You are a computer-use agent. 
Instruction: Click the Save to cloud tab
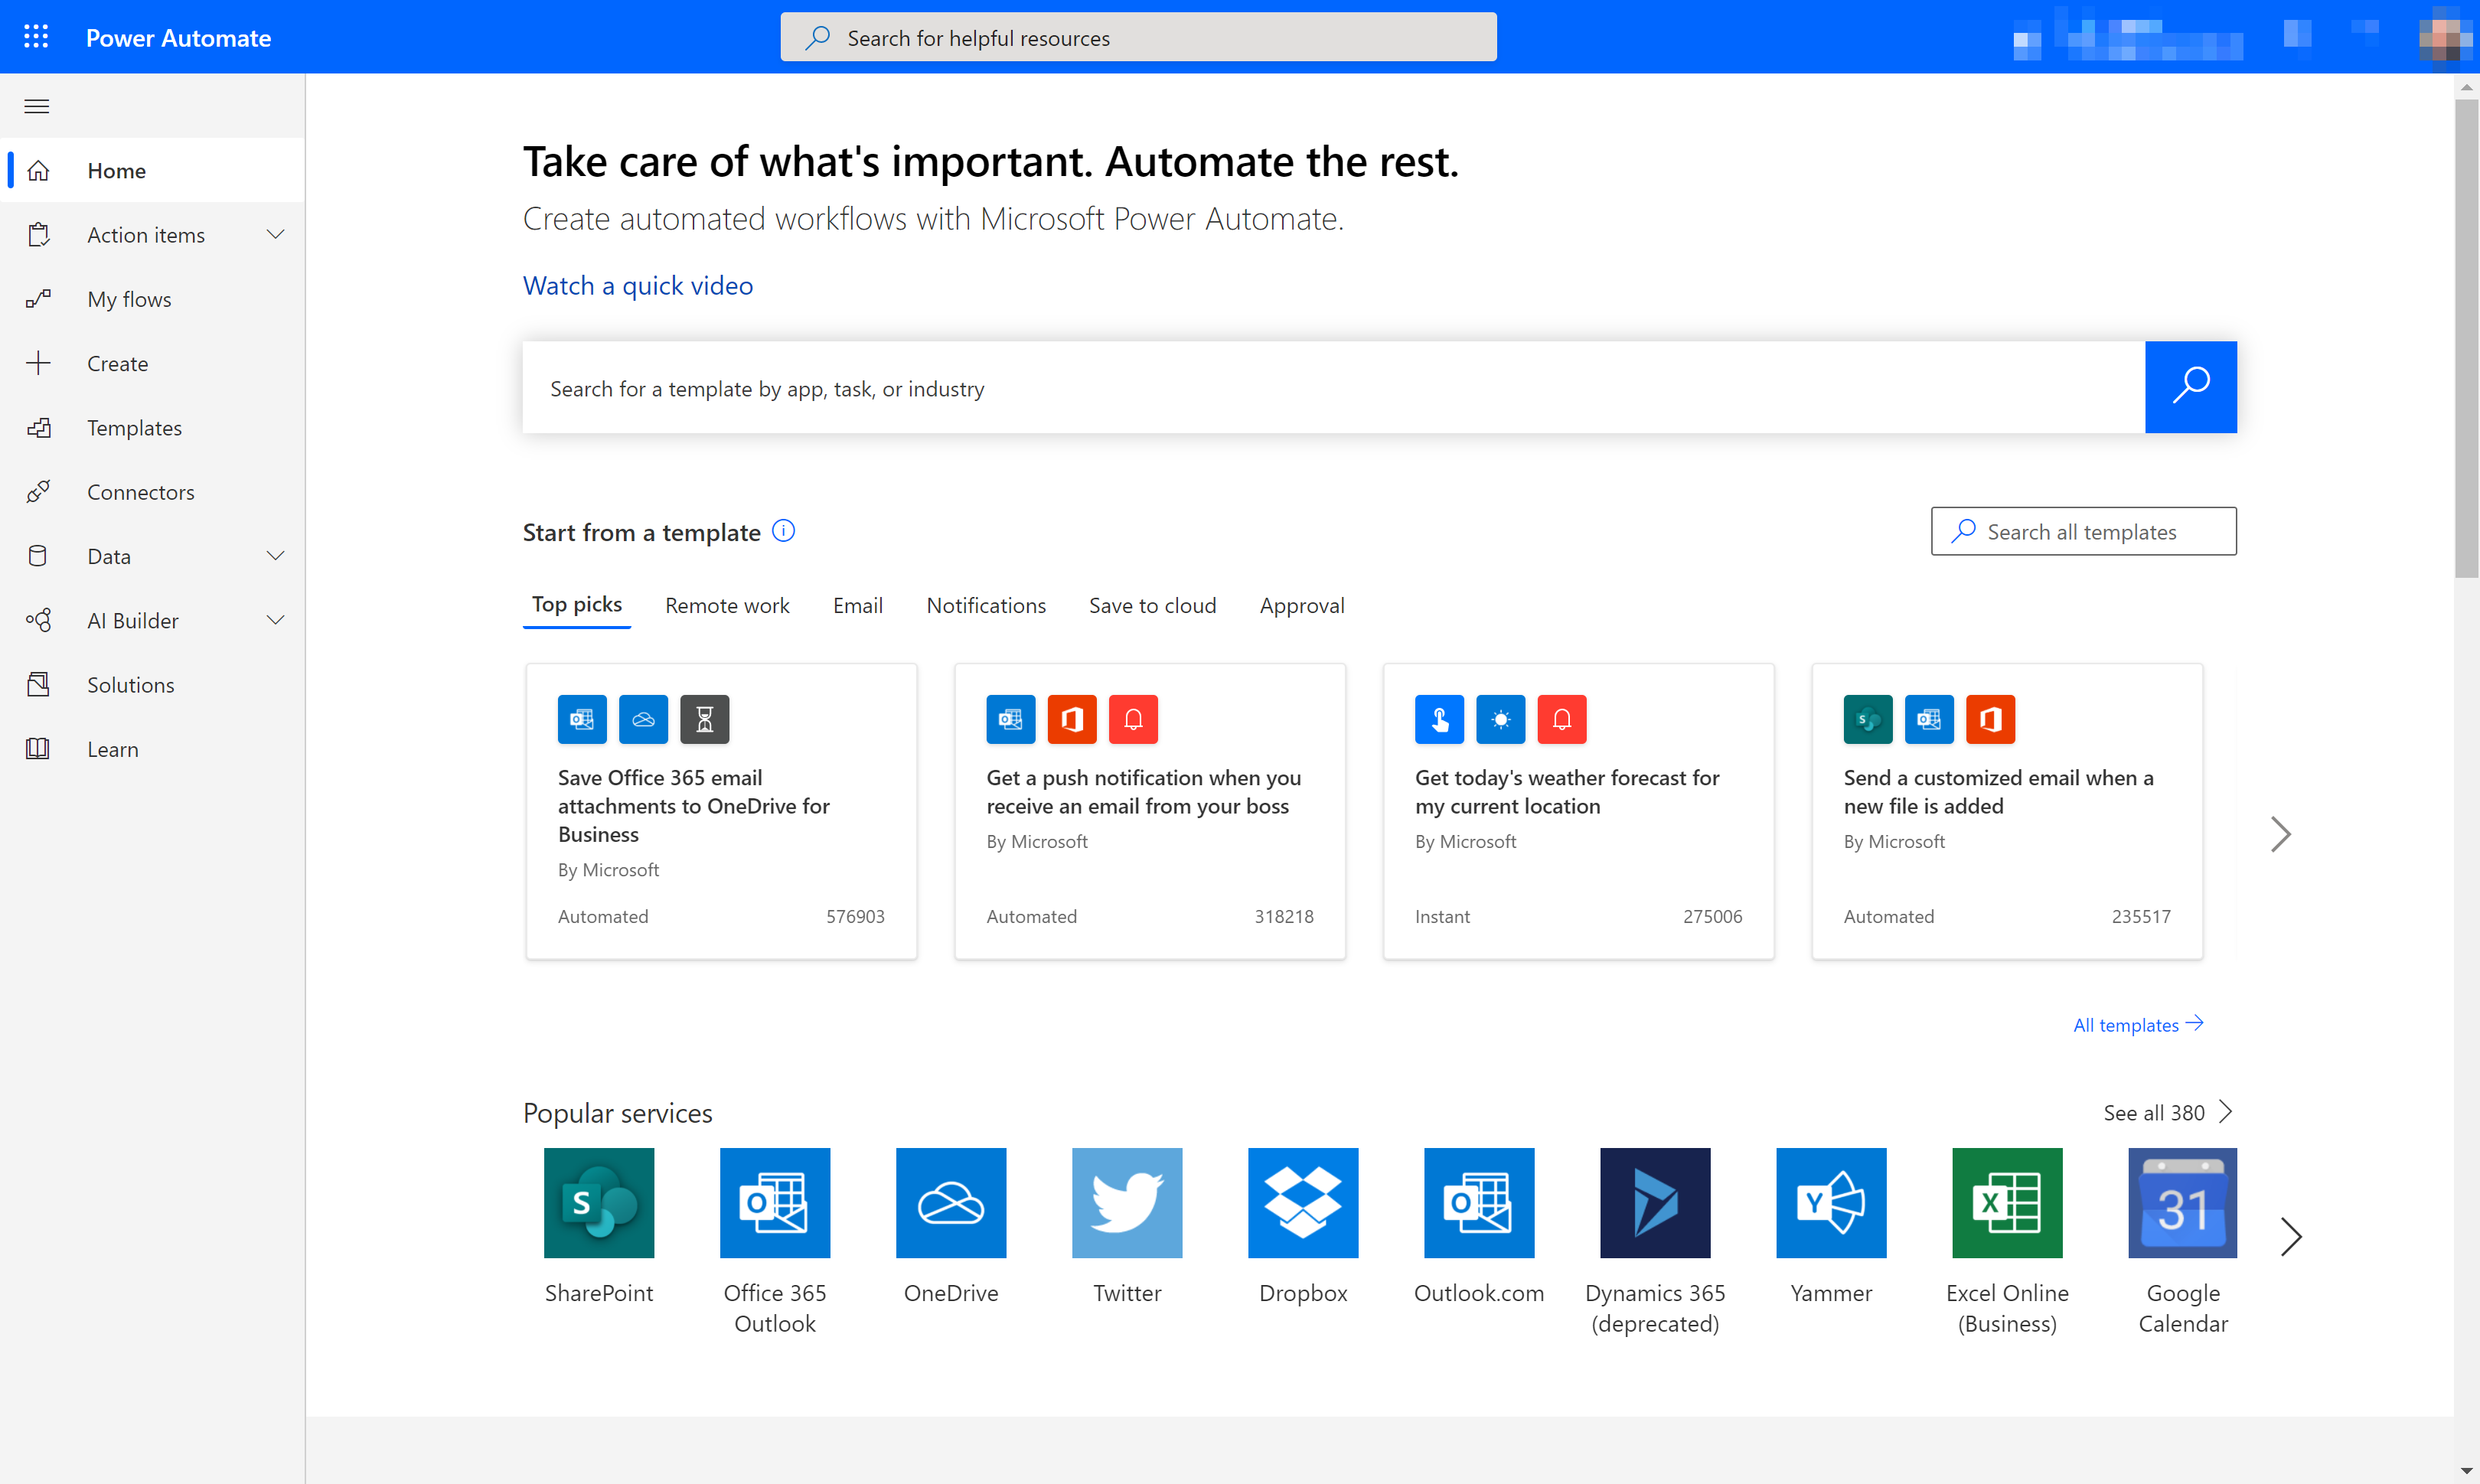point(1152,604)
